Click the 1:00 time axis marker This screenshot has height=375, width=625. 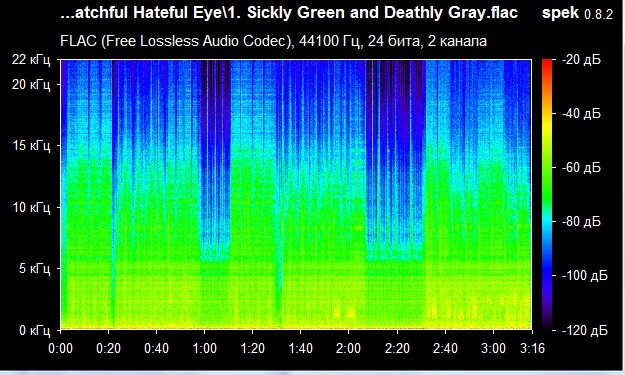click(204, 349)
